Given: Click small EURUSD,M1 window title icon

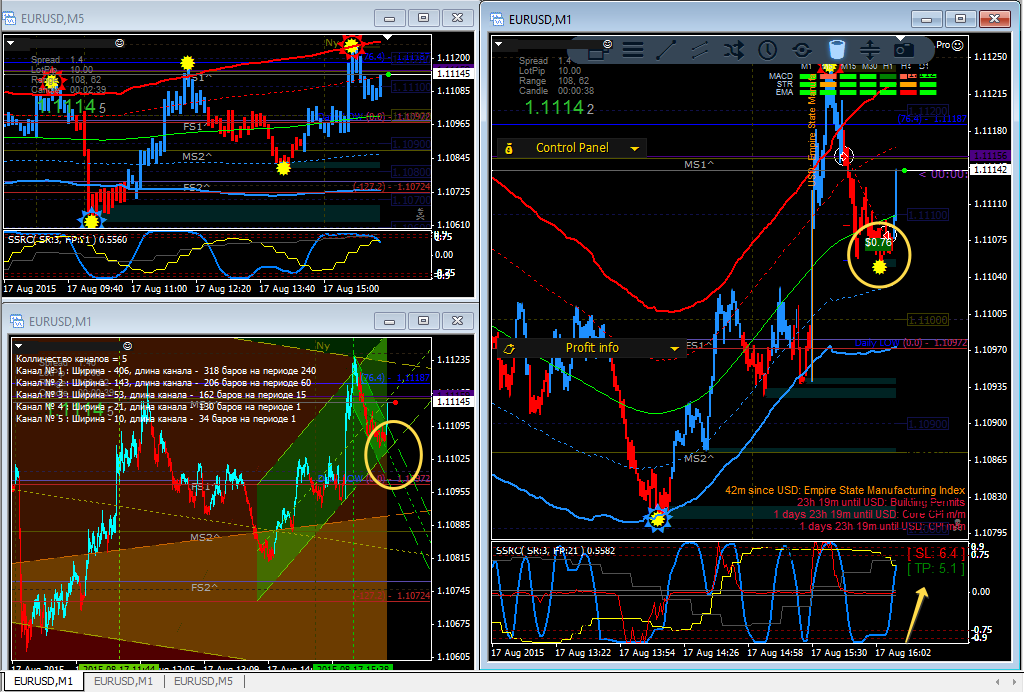Looking at the screenshot, I should tap(18, 321).
